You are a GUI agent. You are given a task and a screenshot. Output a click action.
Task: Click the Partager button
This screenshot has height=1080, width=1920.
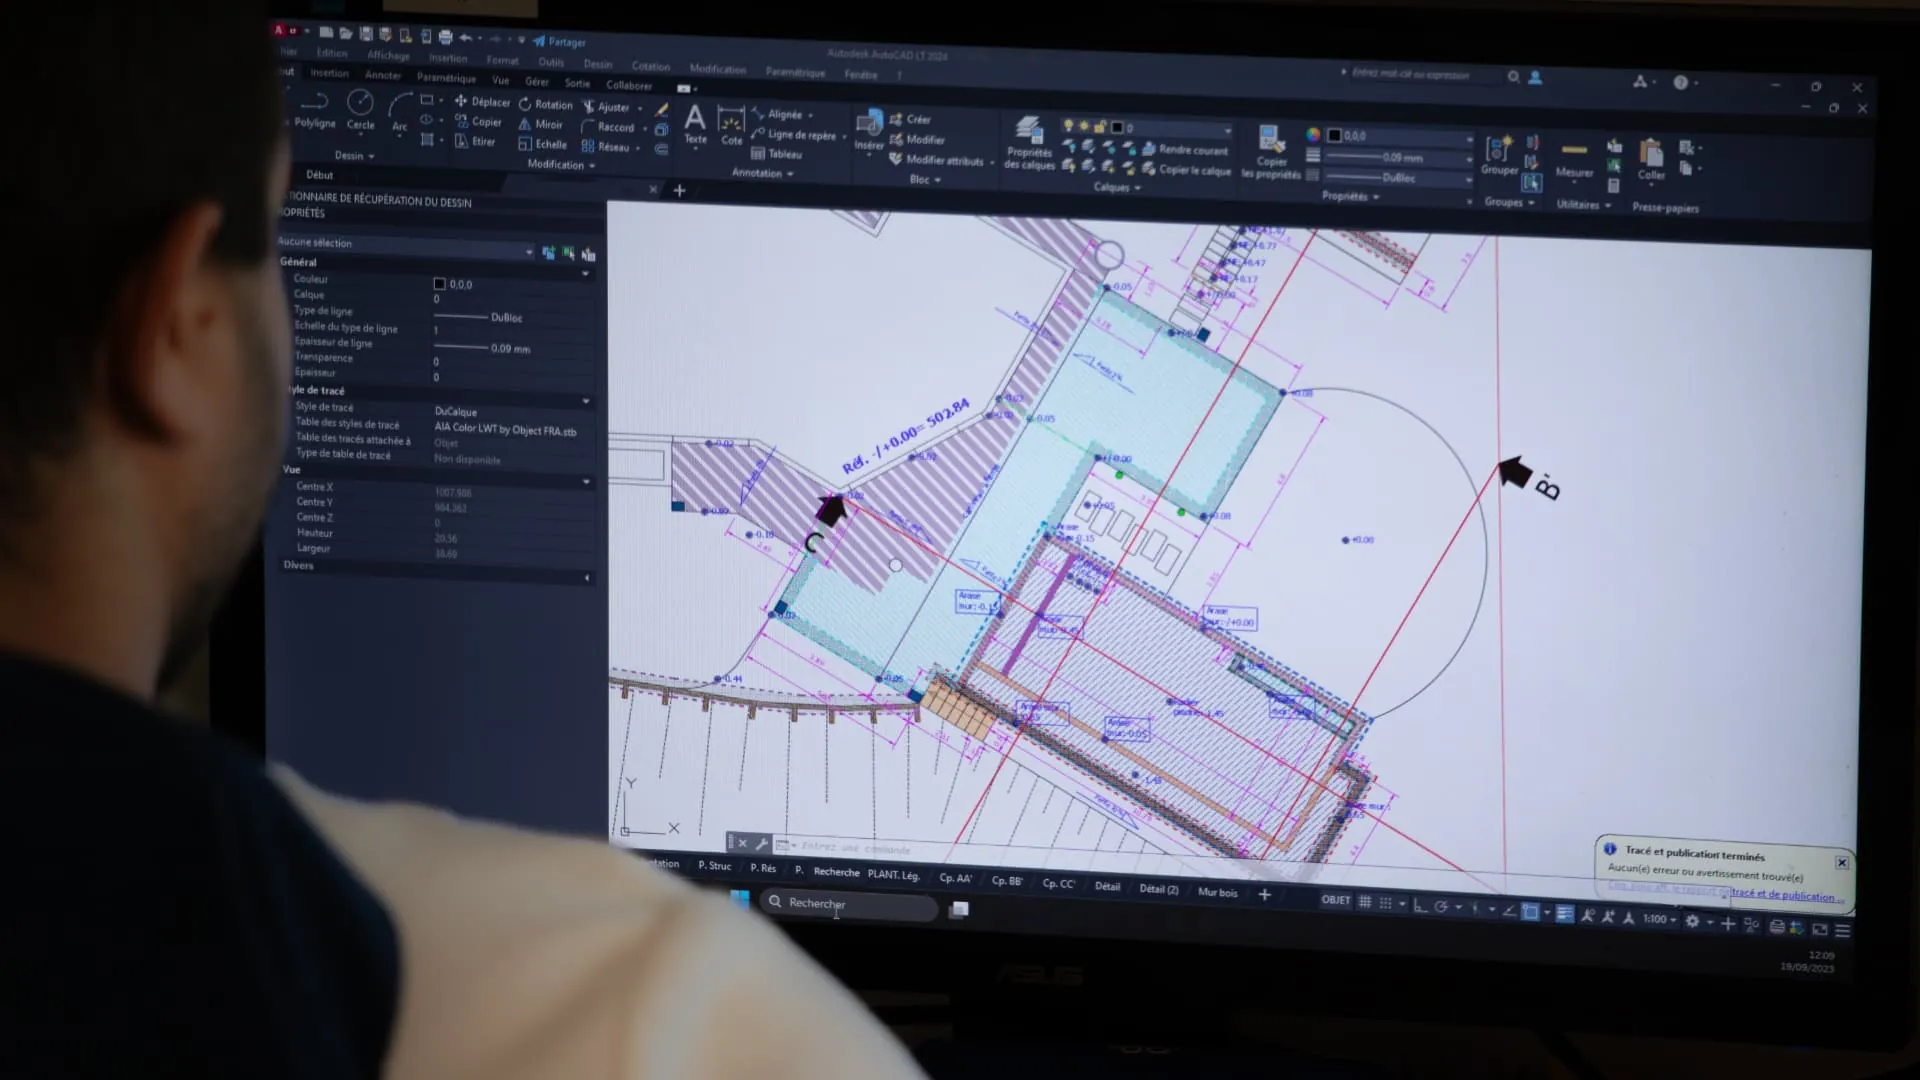(x=559, y=42)
